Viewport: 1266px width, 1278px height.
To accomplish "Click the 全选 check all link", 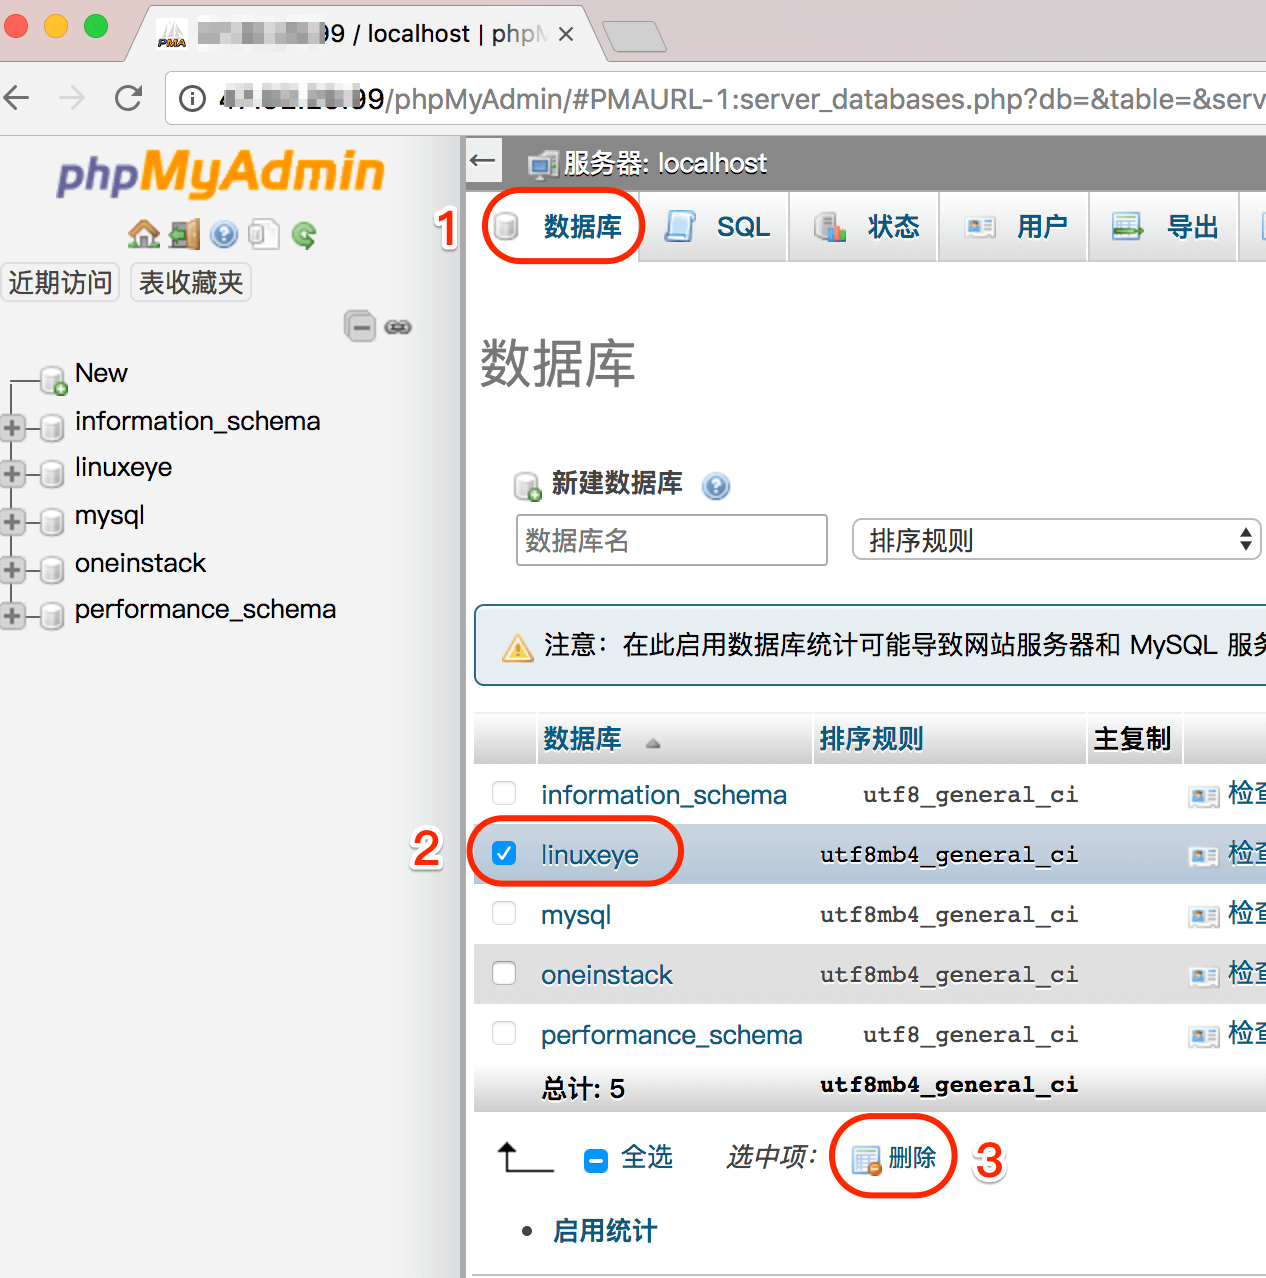I will point(647,1157).
